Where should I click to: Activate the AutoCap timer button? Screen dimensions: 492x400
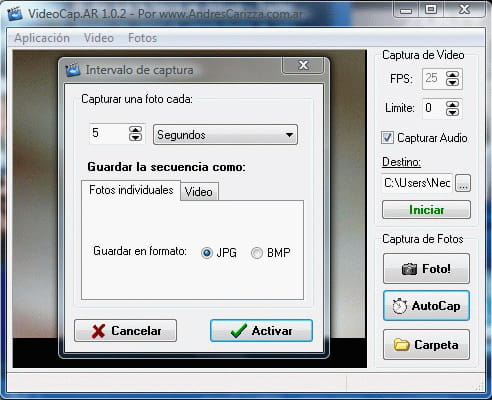tap(426, 306)
